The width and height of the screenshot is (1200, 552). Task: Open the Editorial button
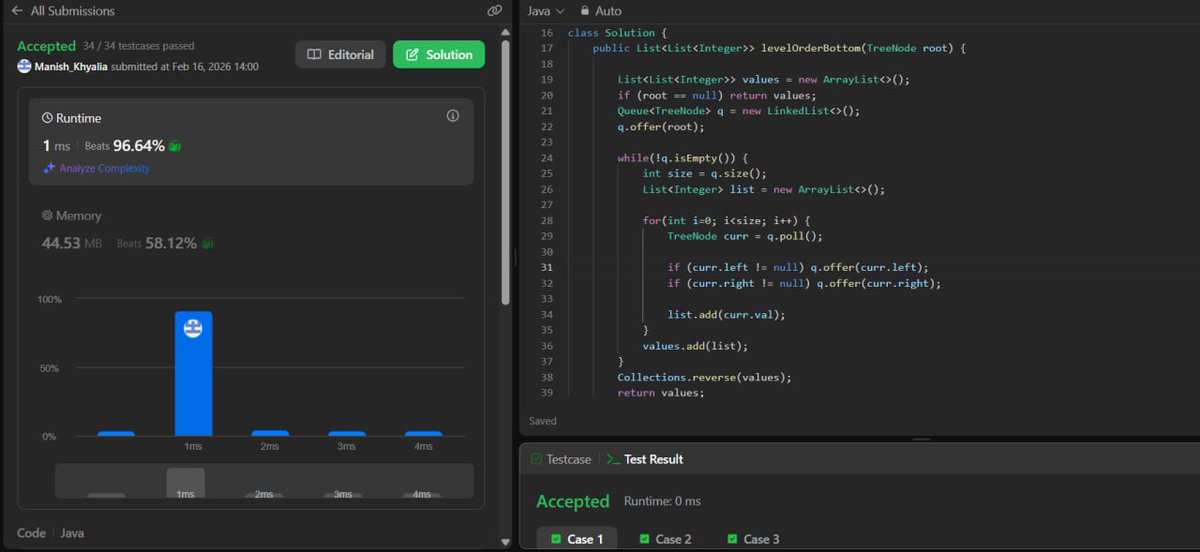click(341, 55)
